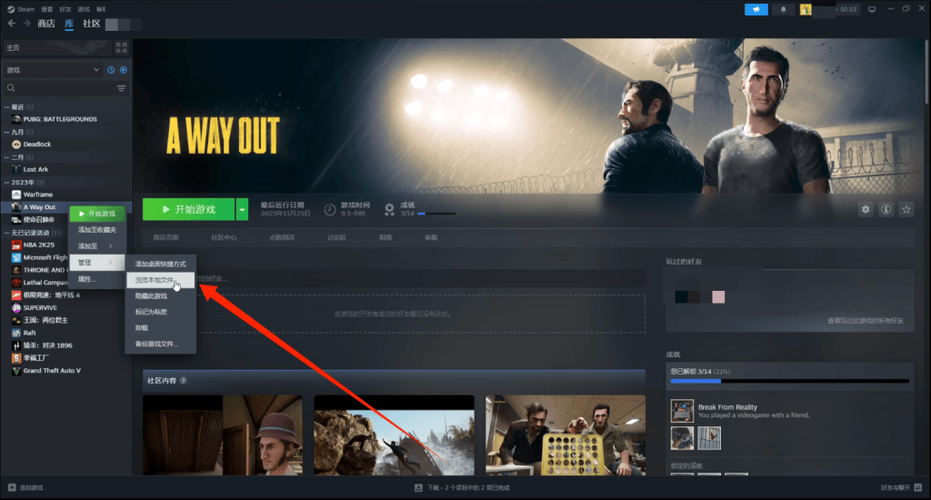Open the 社区中心 link
Screen dimensions: 931x500
click(x=223, y=238)
